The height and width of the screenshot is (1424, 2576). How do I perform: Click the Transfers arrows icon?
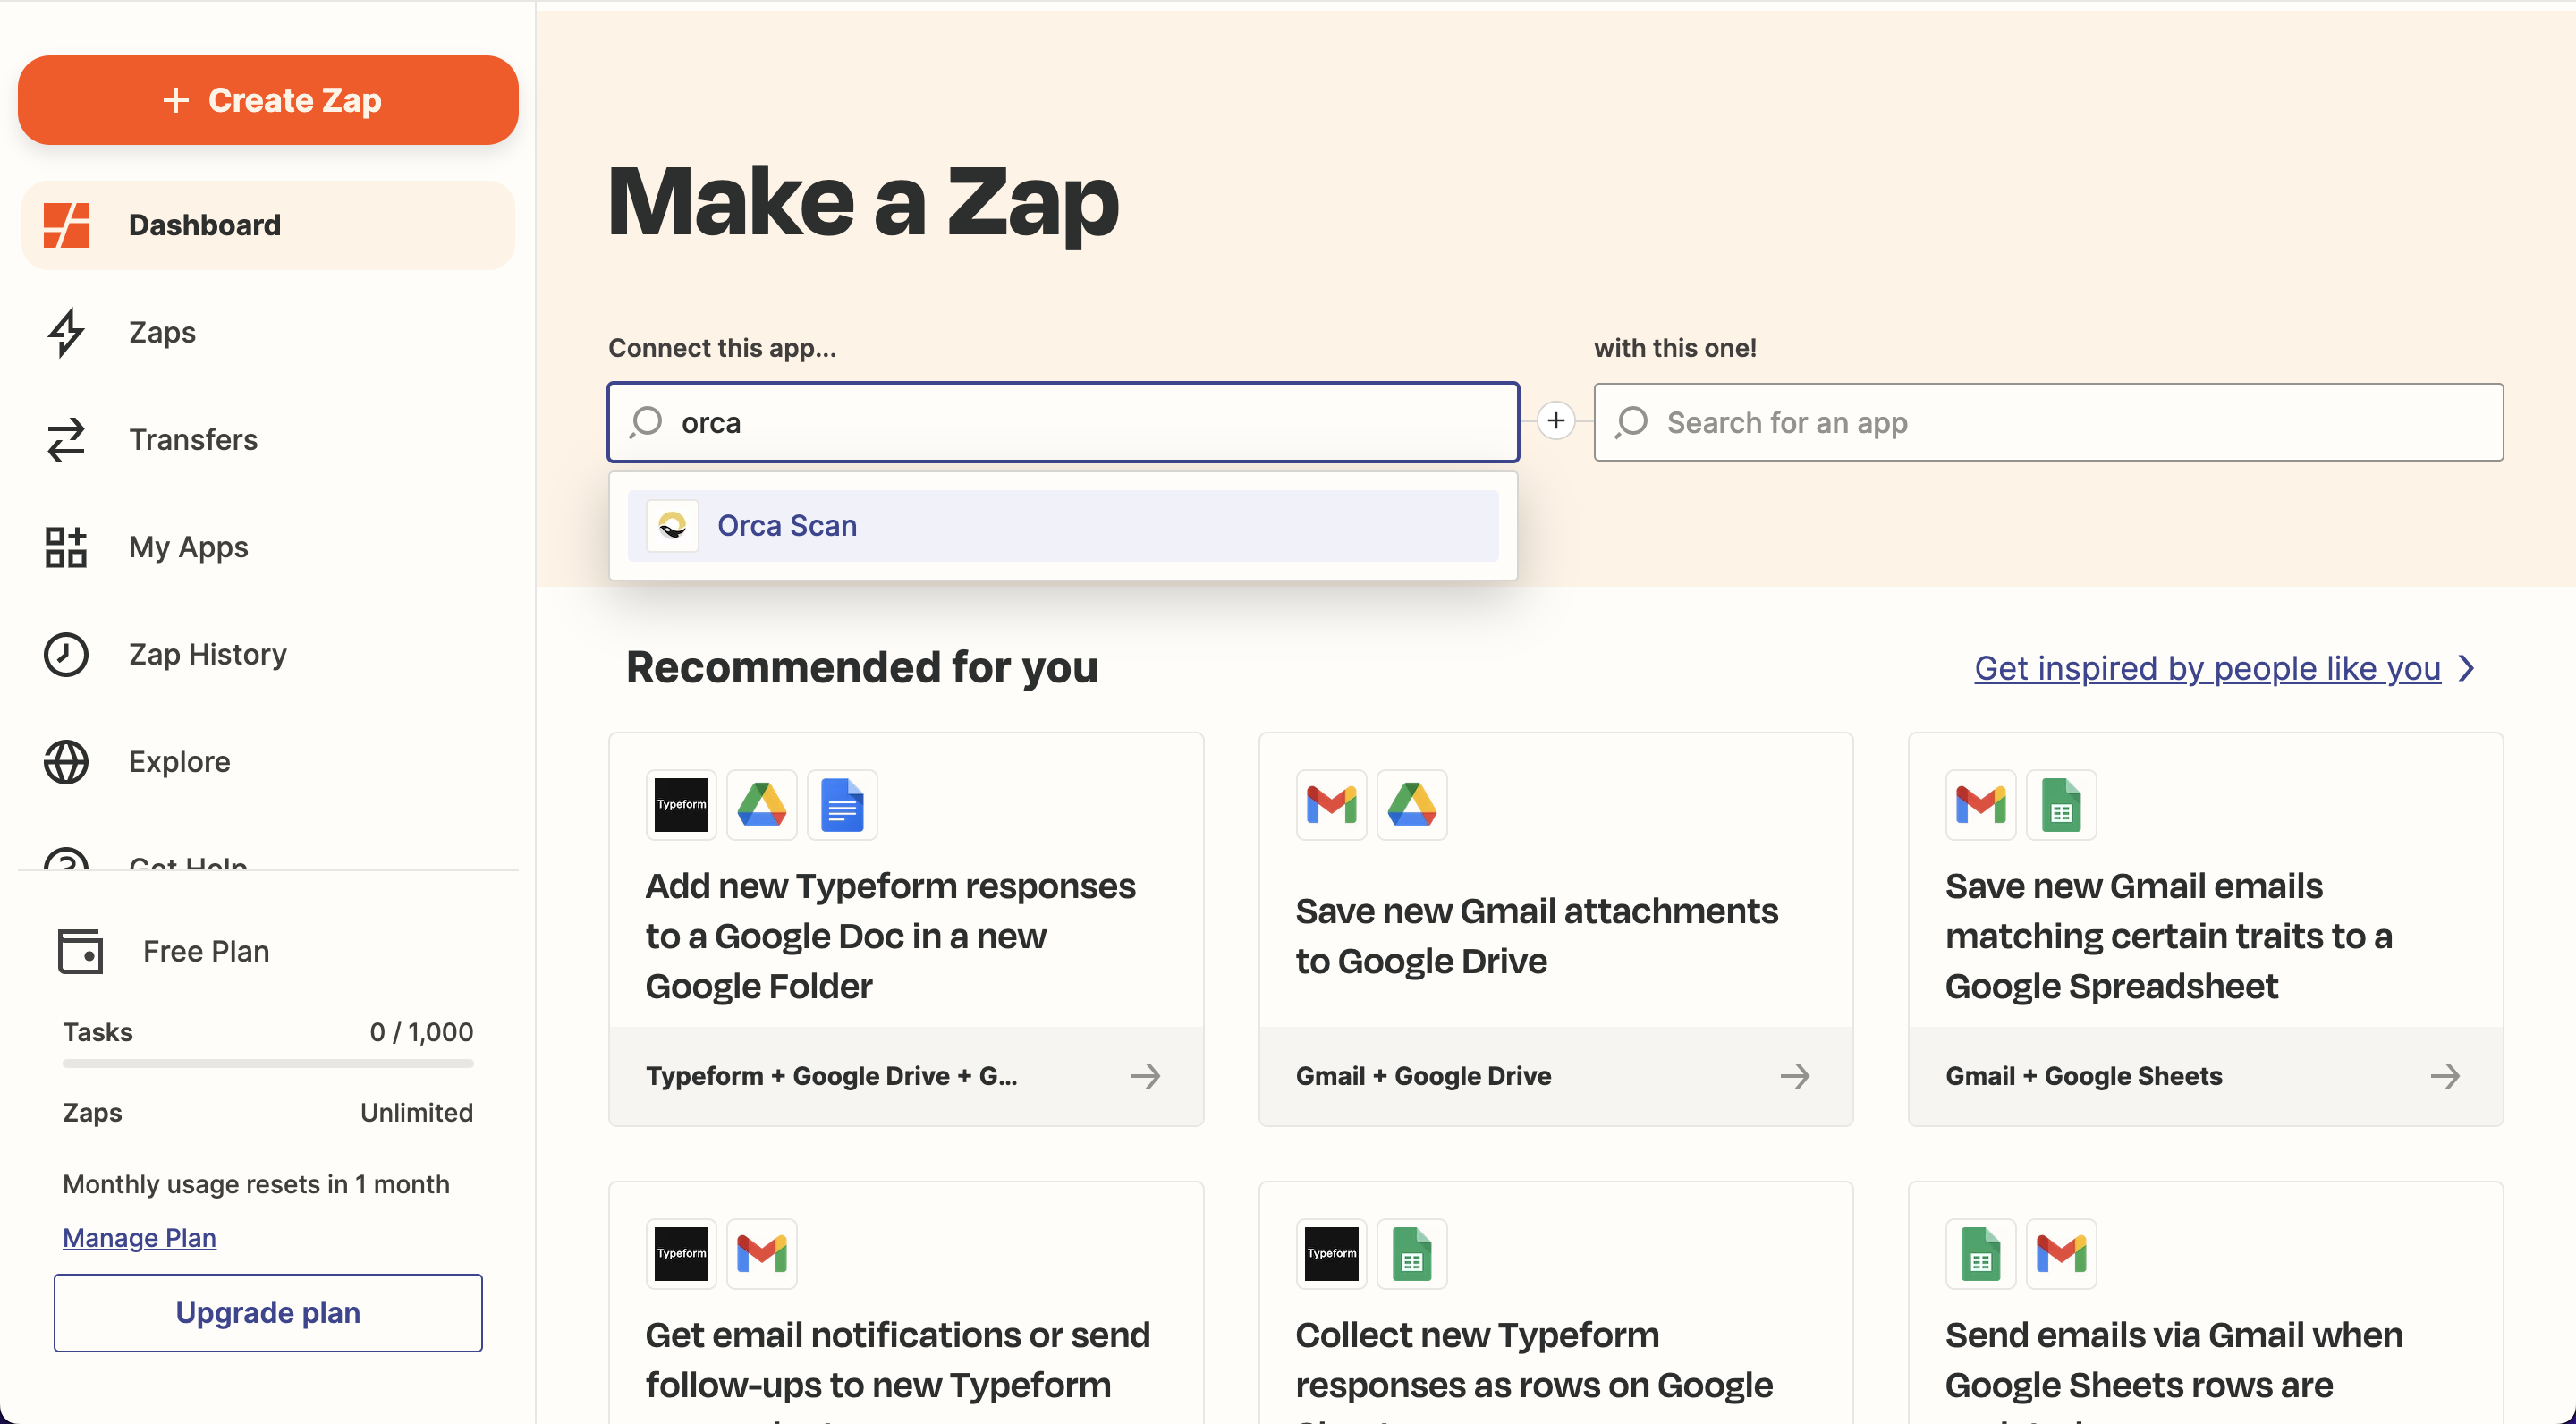click(x=66, y=440)
